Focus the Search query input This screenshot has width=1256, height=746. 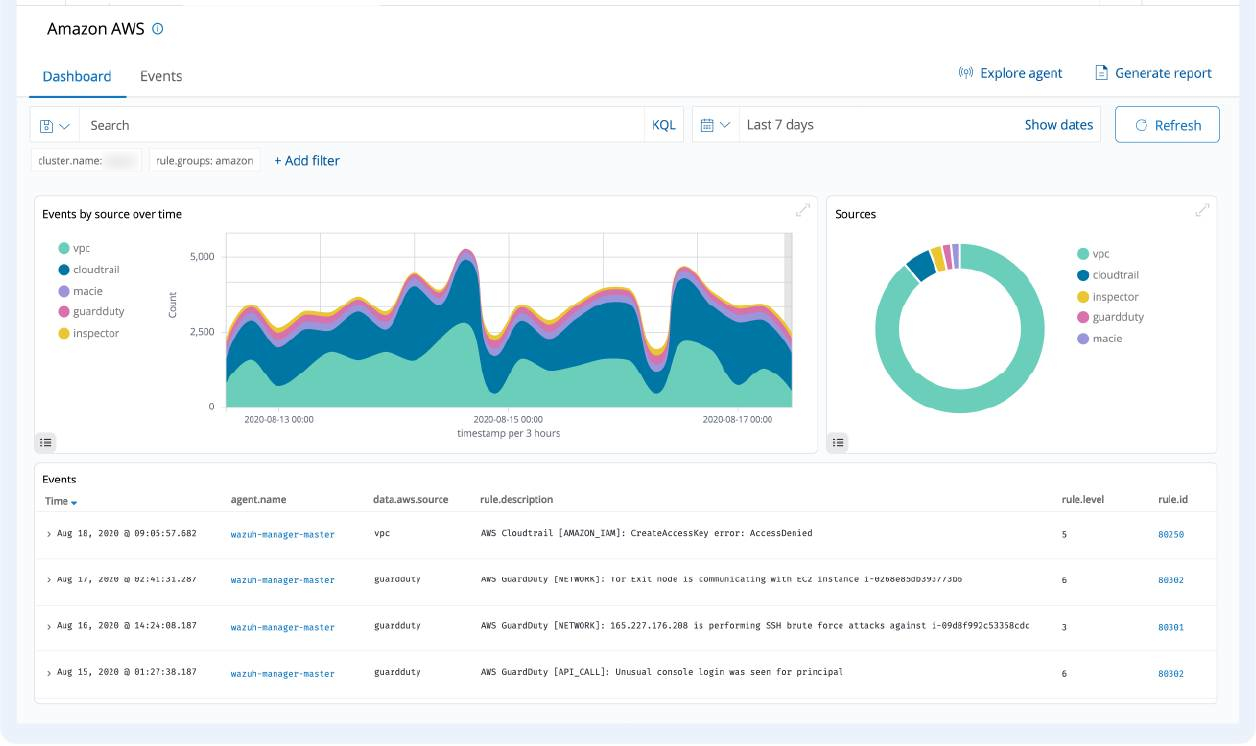click(362, 125)
